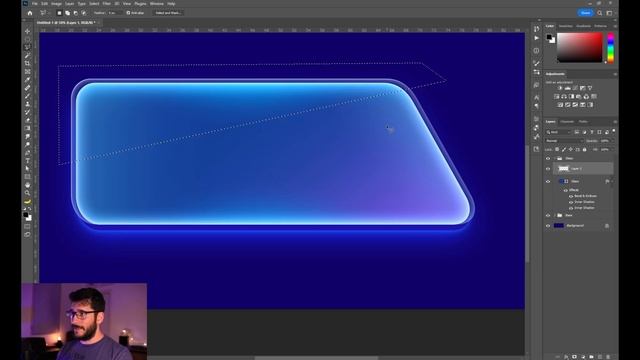The width and height of the screenshot is (640, 360).
Task: Switch to the Paths tab
Action: pos(583,122)
